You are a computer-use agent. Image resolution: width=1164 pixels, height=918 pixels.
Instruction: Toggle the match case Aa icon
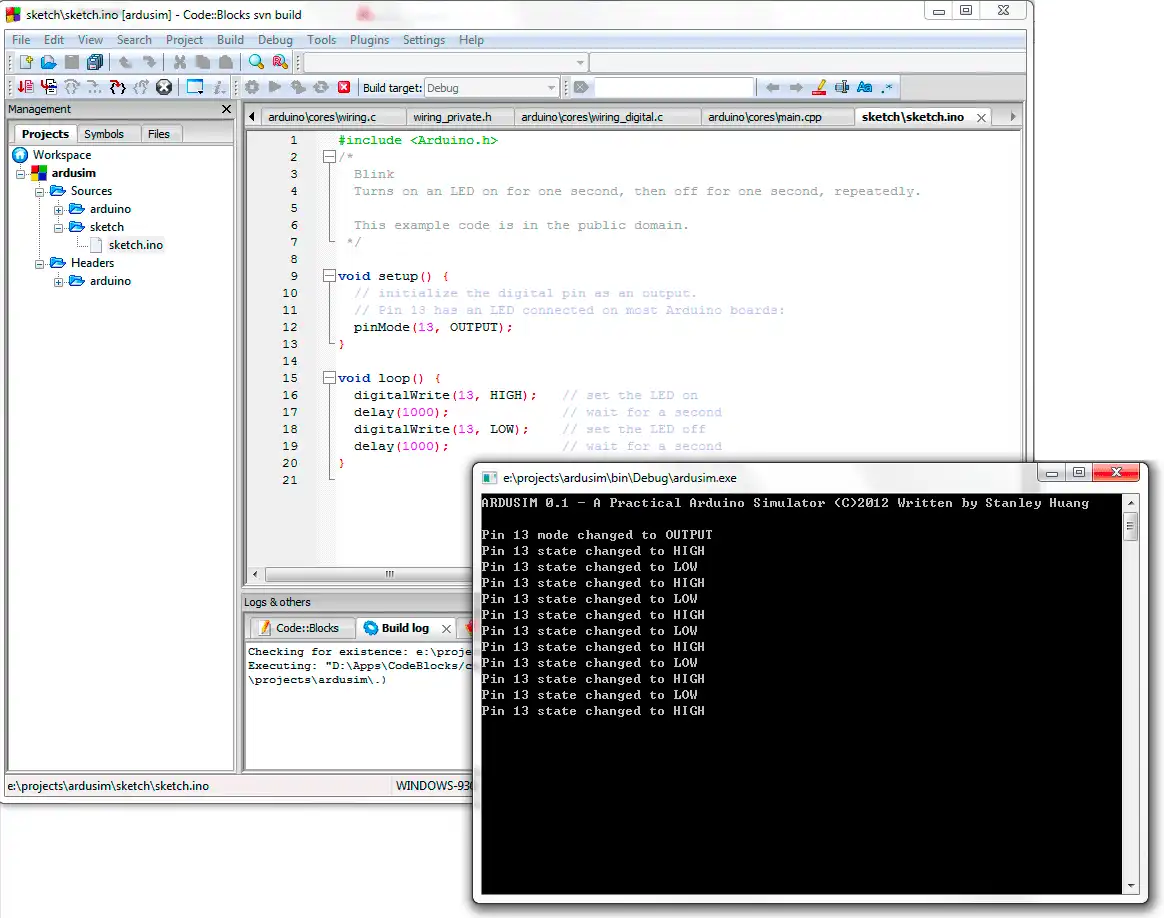[865, 87]
